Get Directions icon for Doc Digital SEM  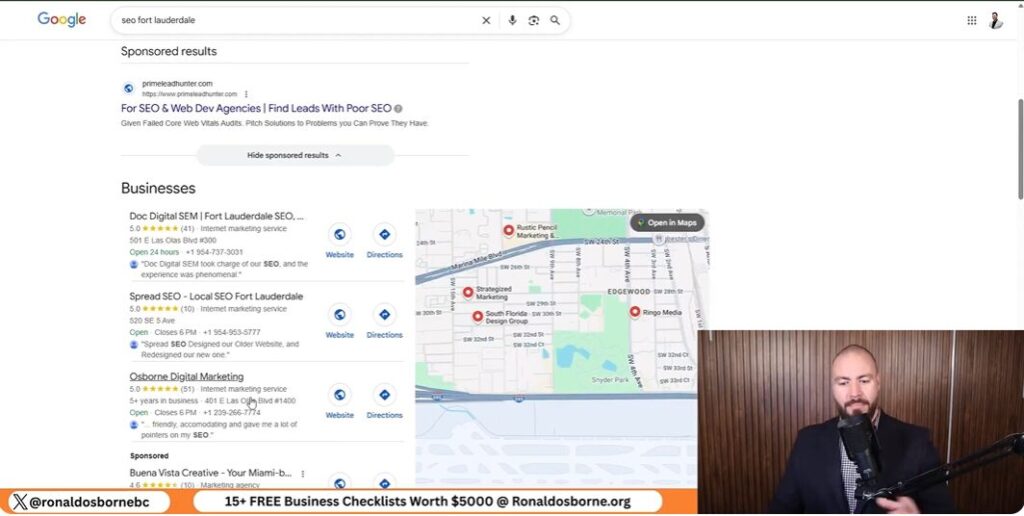[x=385, y=234]
